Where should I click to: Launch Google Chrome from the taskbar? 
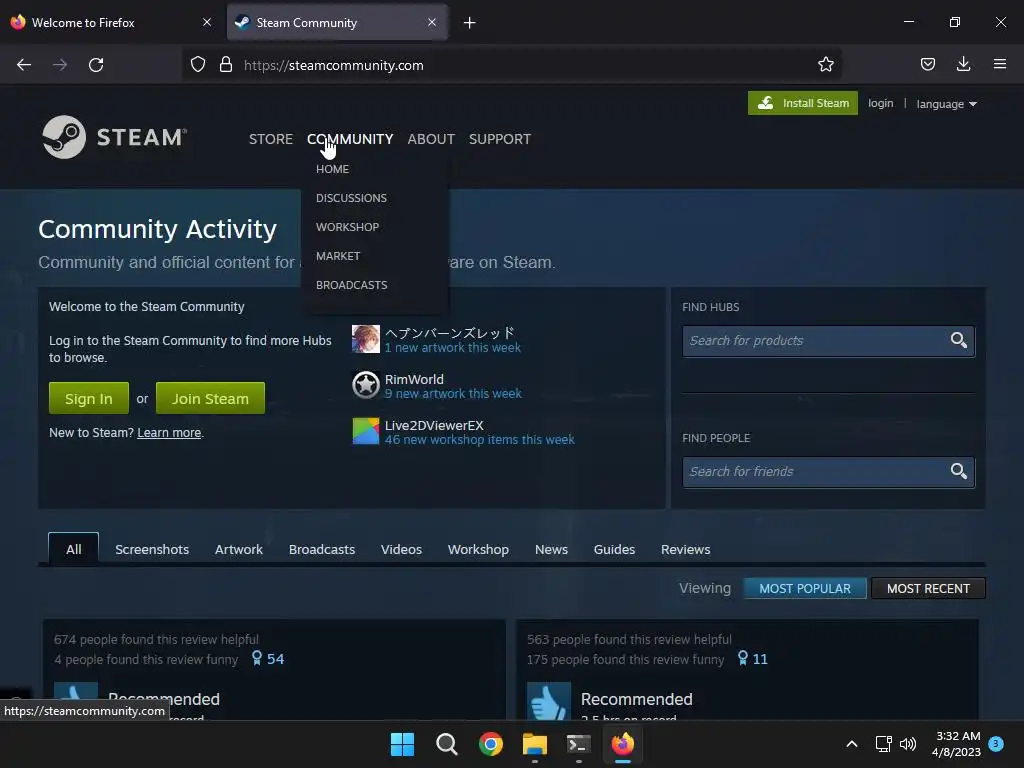(490, 744)
